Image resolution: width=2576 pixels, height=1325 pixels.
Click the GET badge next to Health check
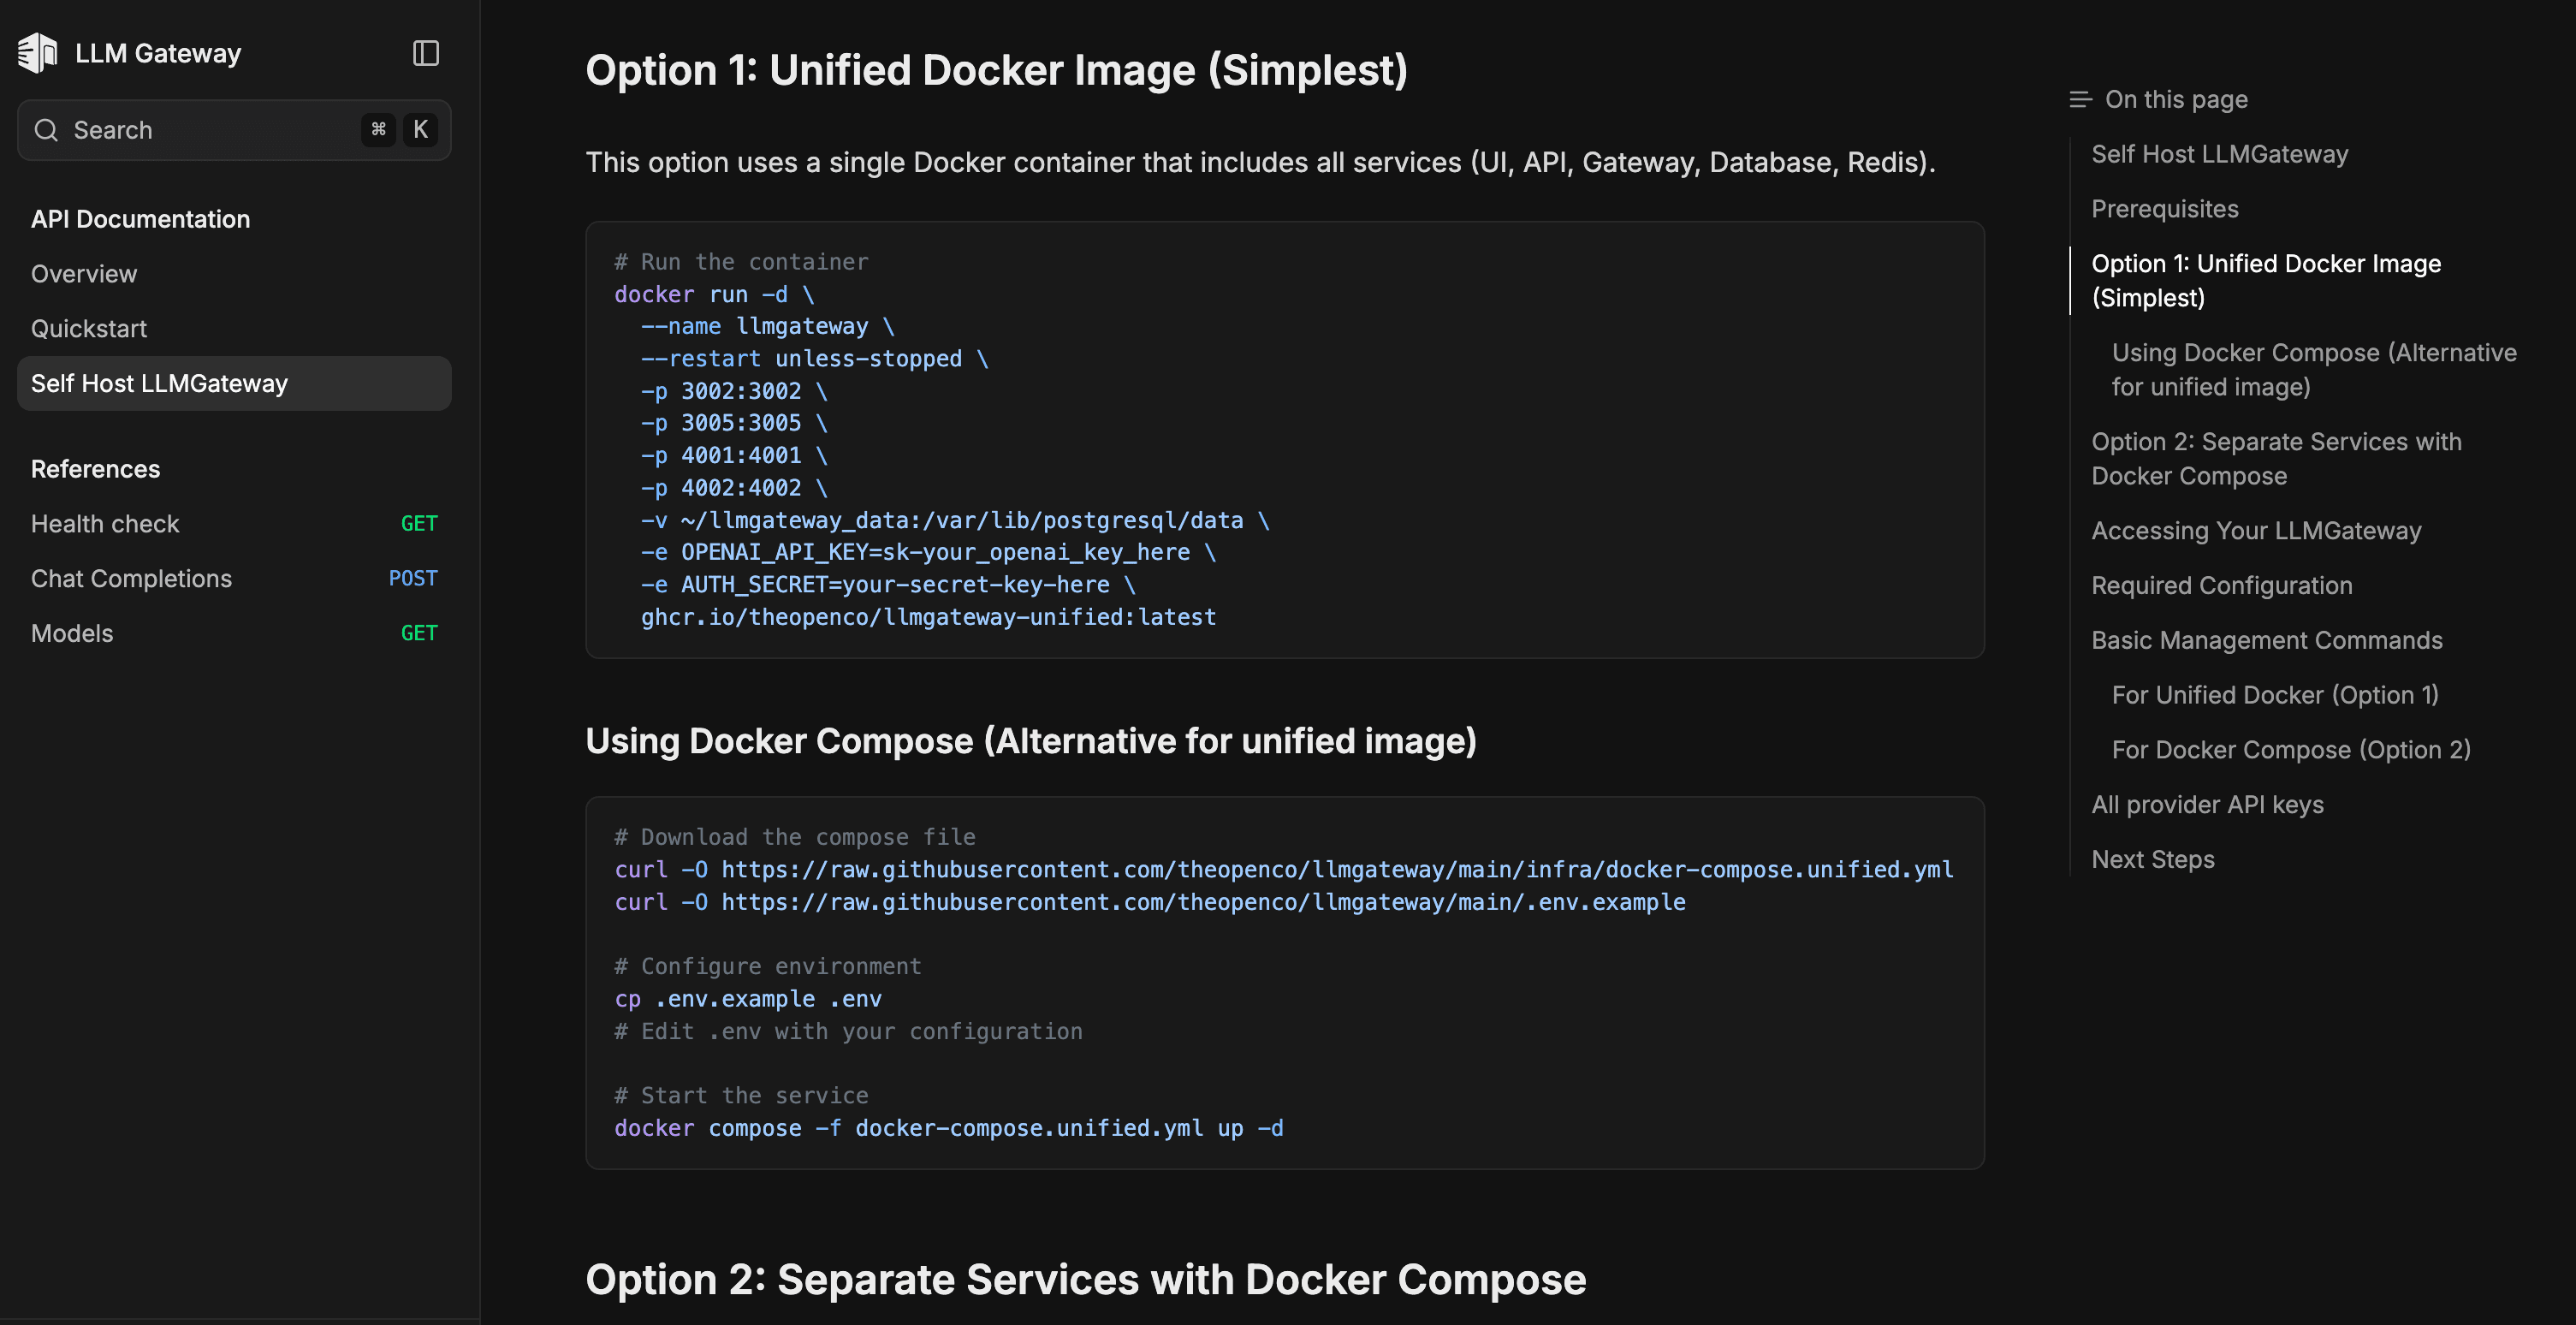(418, 522)
